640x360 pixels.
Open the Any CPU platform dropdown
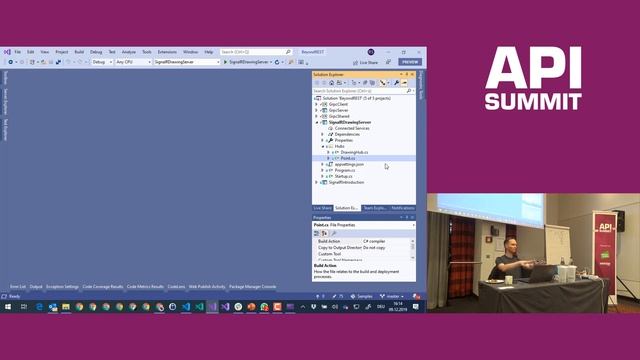tap(133, 62)
